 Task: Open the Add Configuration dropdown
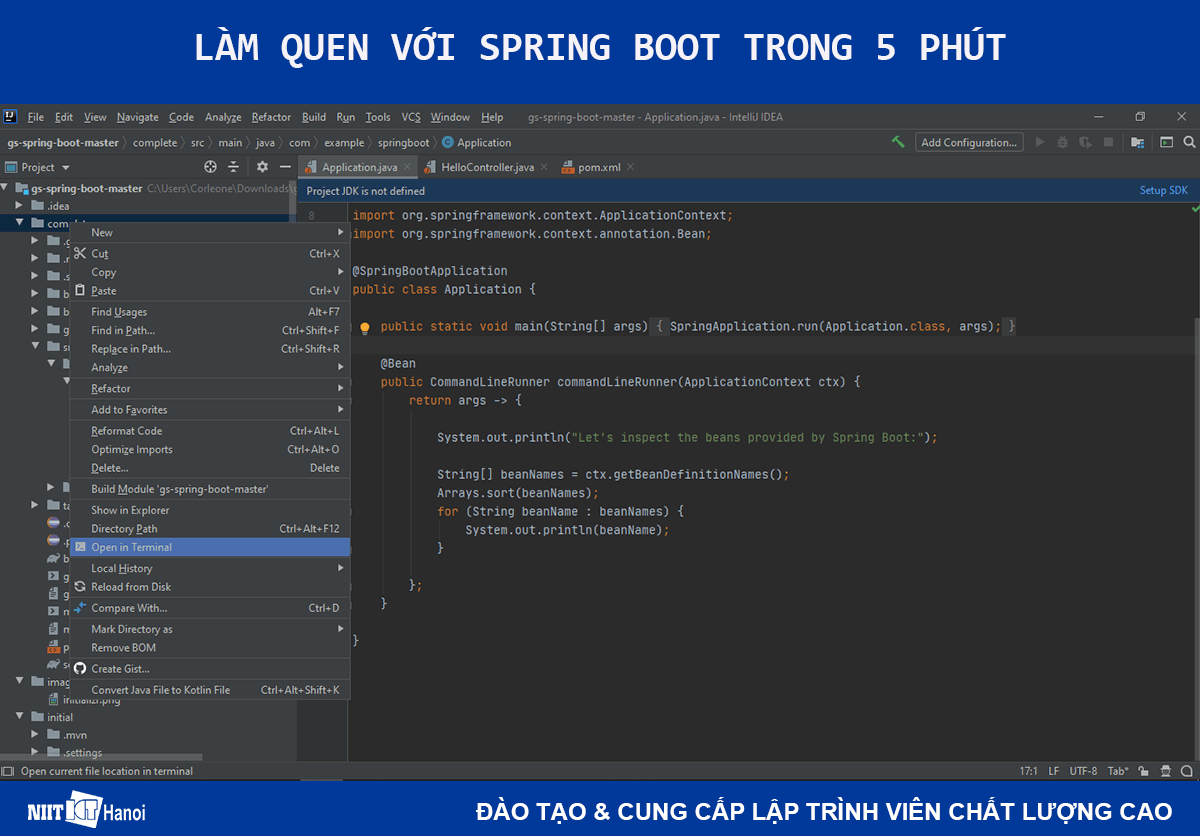968,142
